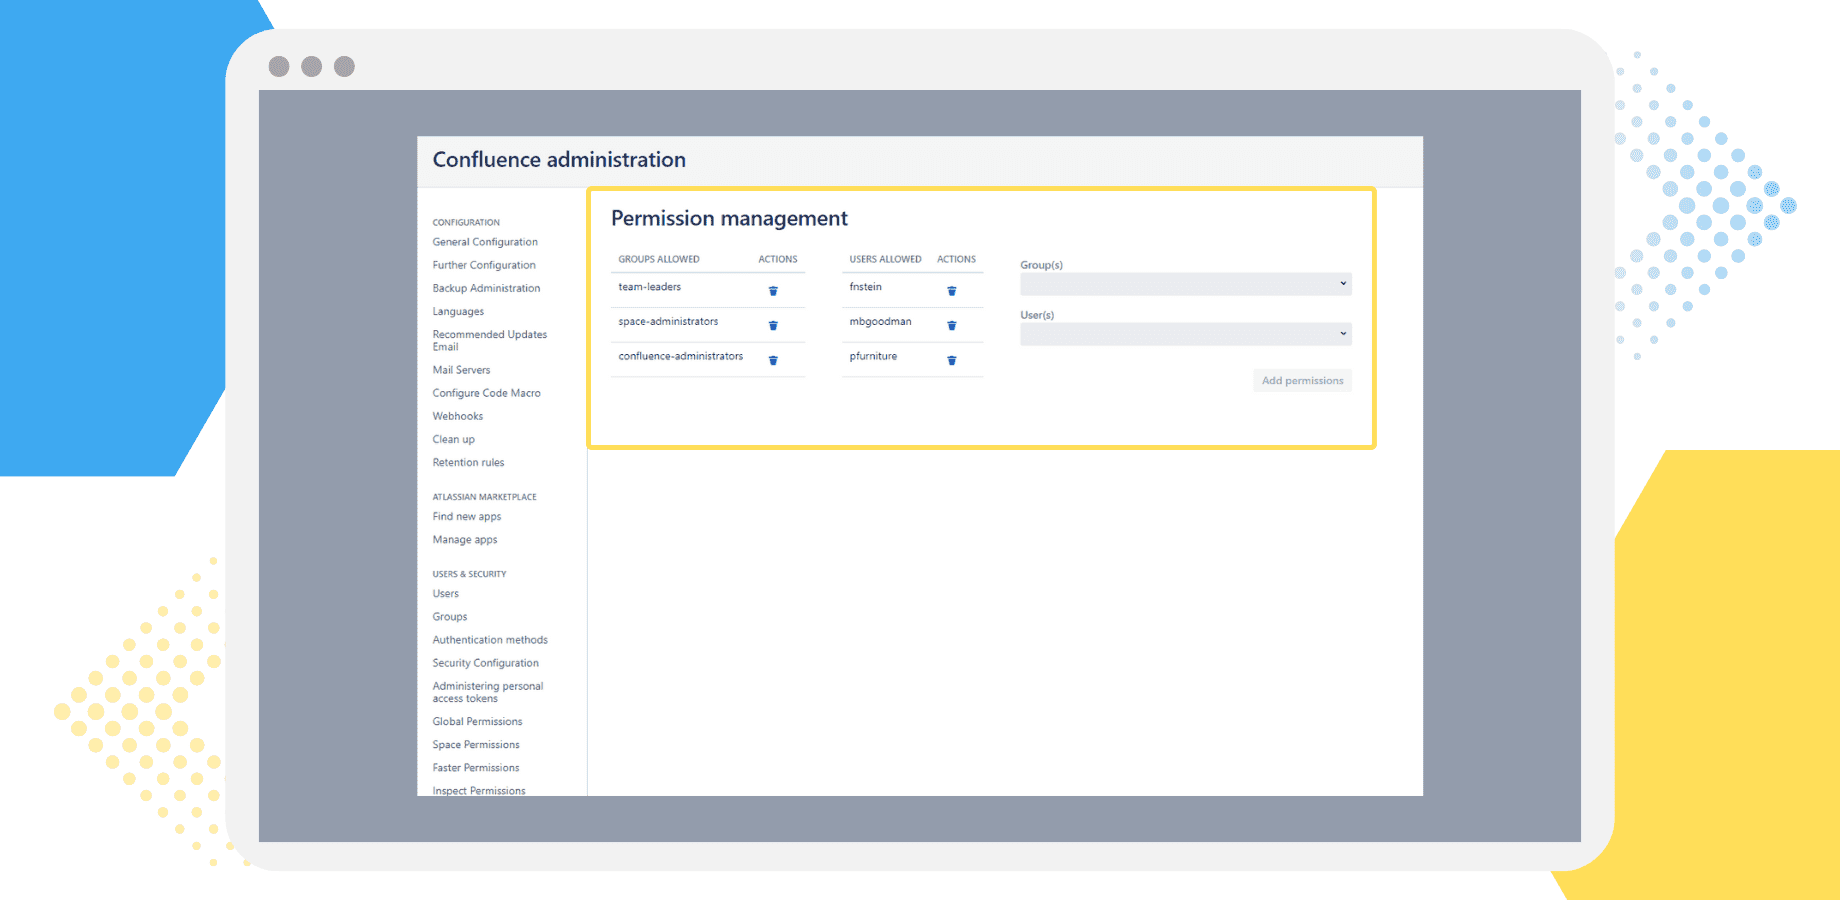Open Groups in Users & Security
This screenshot has height=900, width=1840.
click(450, 617)
